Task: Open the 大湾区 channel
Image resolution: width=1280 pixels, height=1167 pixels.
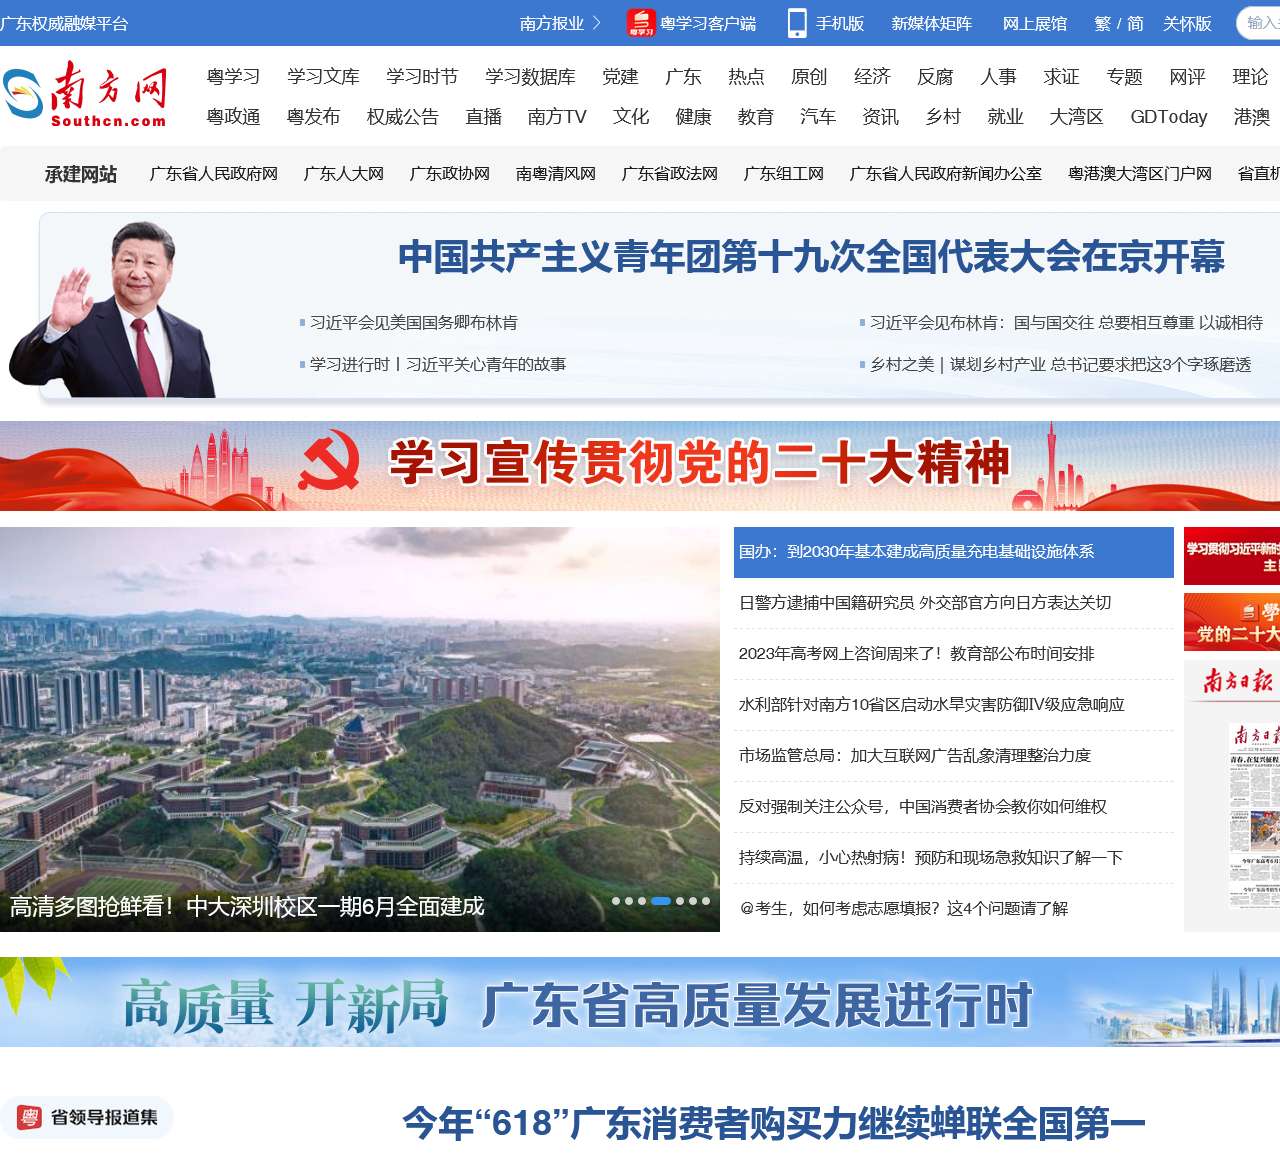Action: tap(1077, 117)
